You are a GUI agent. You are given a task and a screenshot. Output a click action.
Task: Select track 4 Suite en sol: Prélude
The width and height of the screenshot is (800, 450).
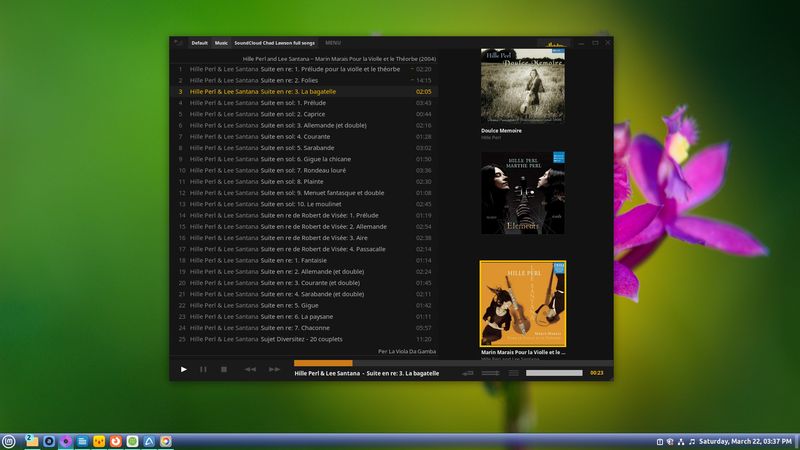[305, 103]
